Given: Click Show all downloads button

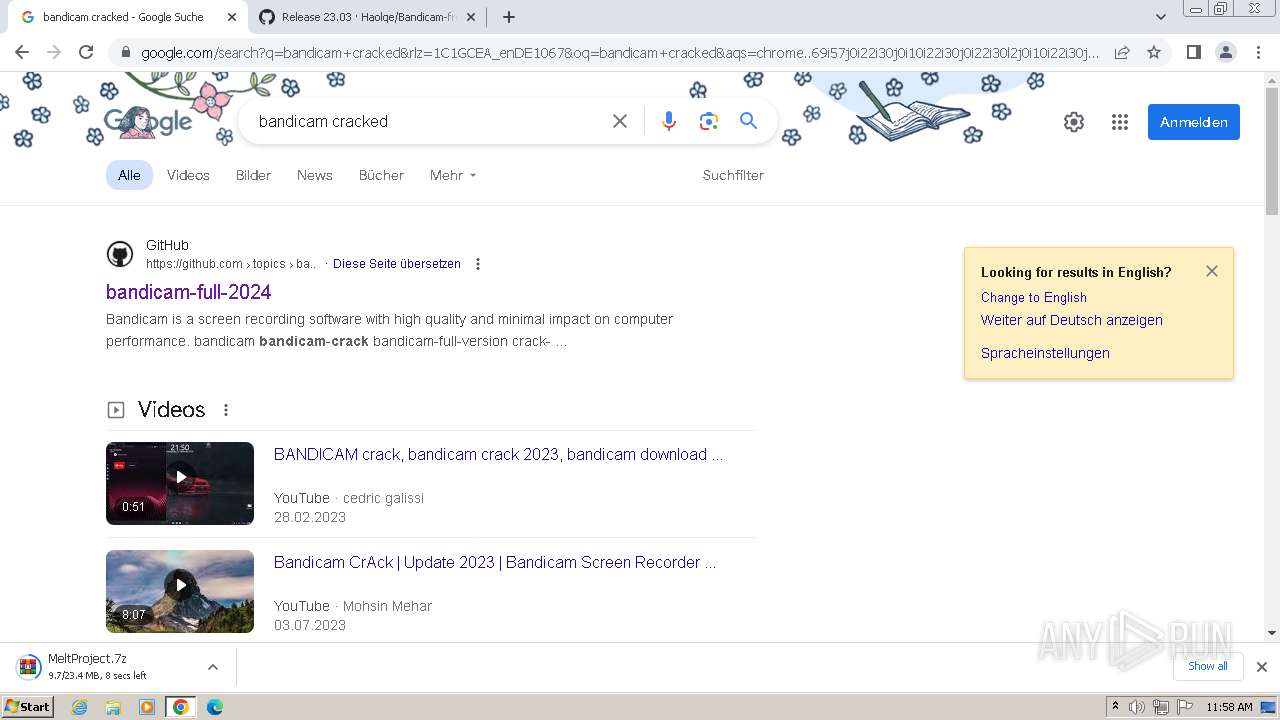Looking at the screenshot, I should 1208,666.
